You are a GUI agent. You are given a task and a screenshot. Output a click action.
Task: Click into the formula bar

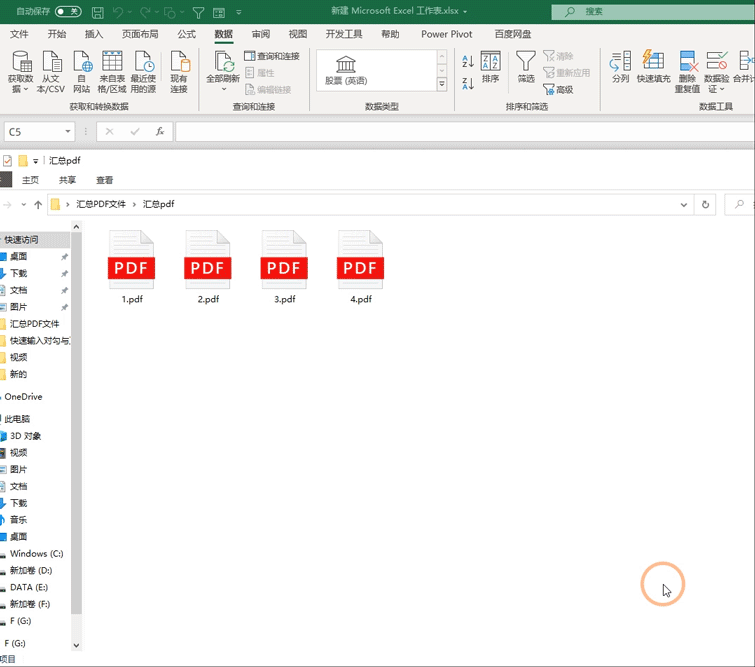pos(465,131)
